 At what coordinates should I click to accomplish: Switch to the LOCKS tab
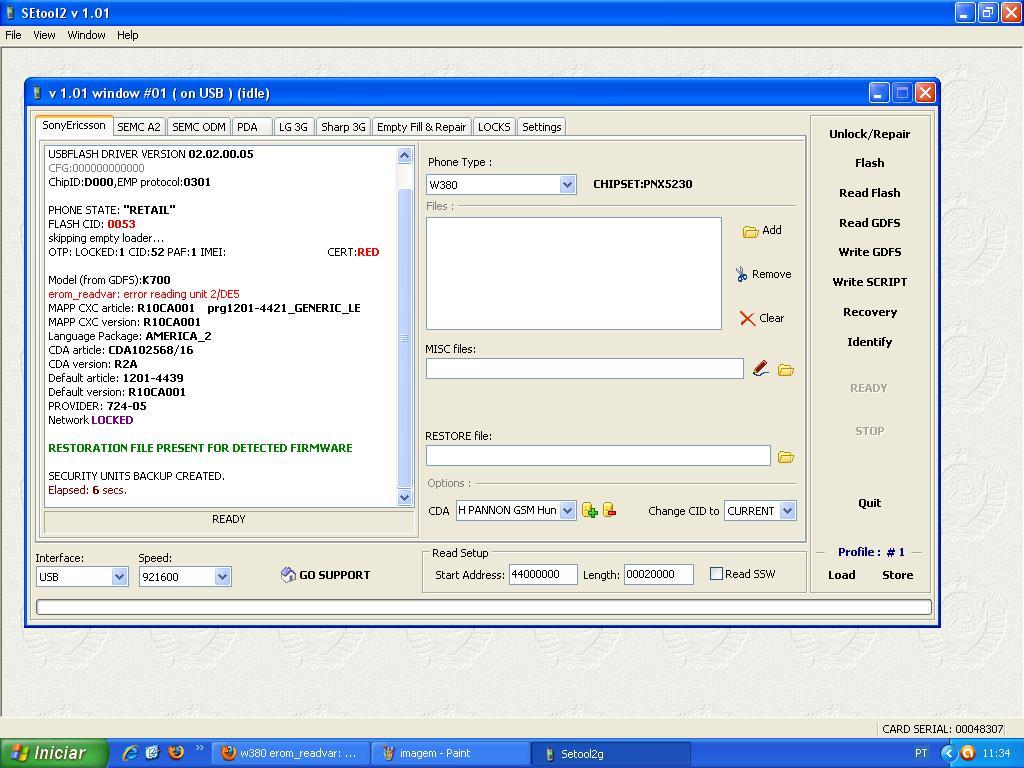click(x=494, y=127)
